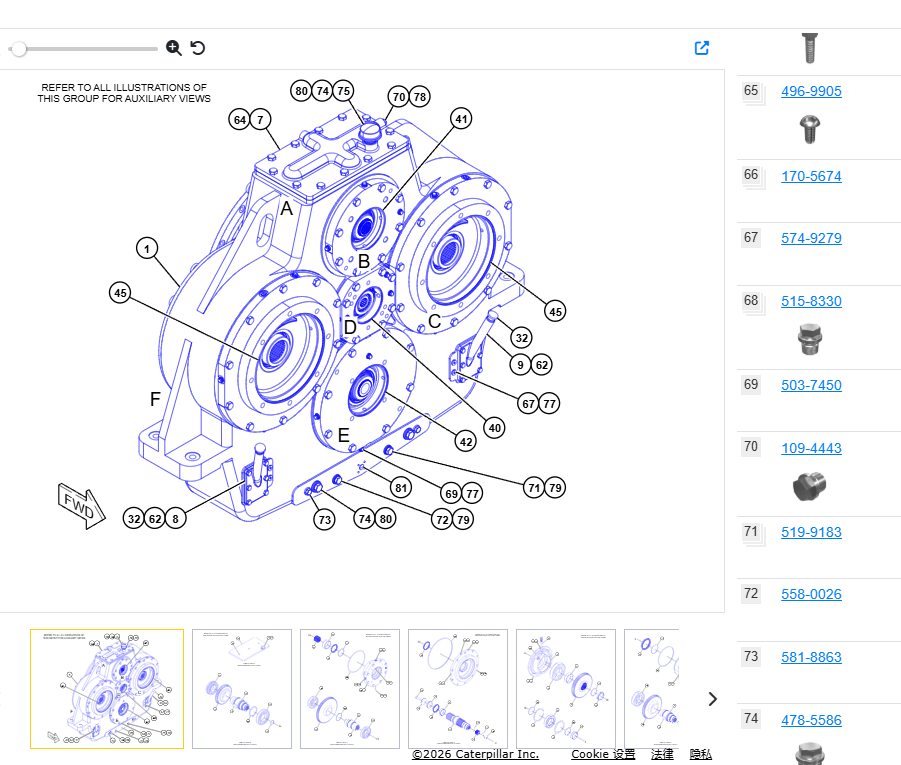Click callout 81 on the diagram

pos(401,489)
